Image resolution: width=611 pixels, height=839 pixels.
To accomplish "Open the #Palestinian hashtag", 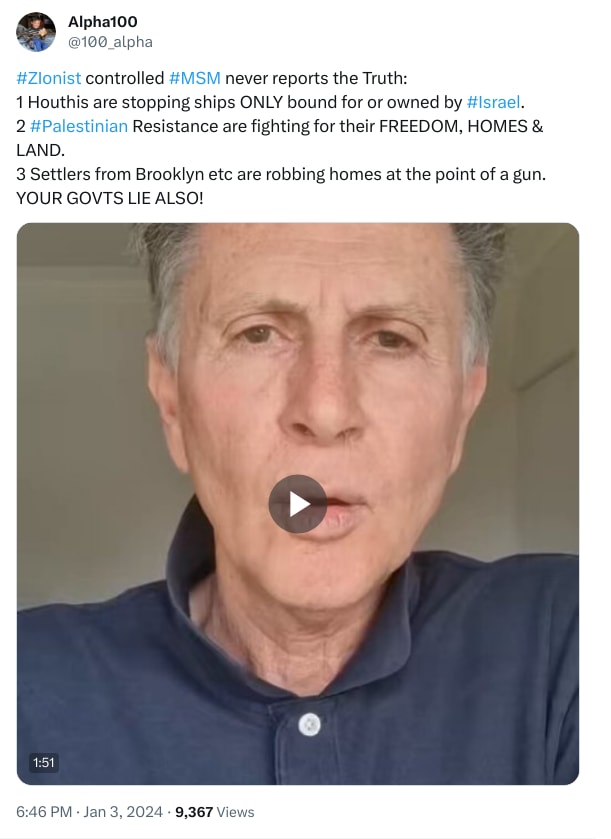I will [79, 126].
